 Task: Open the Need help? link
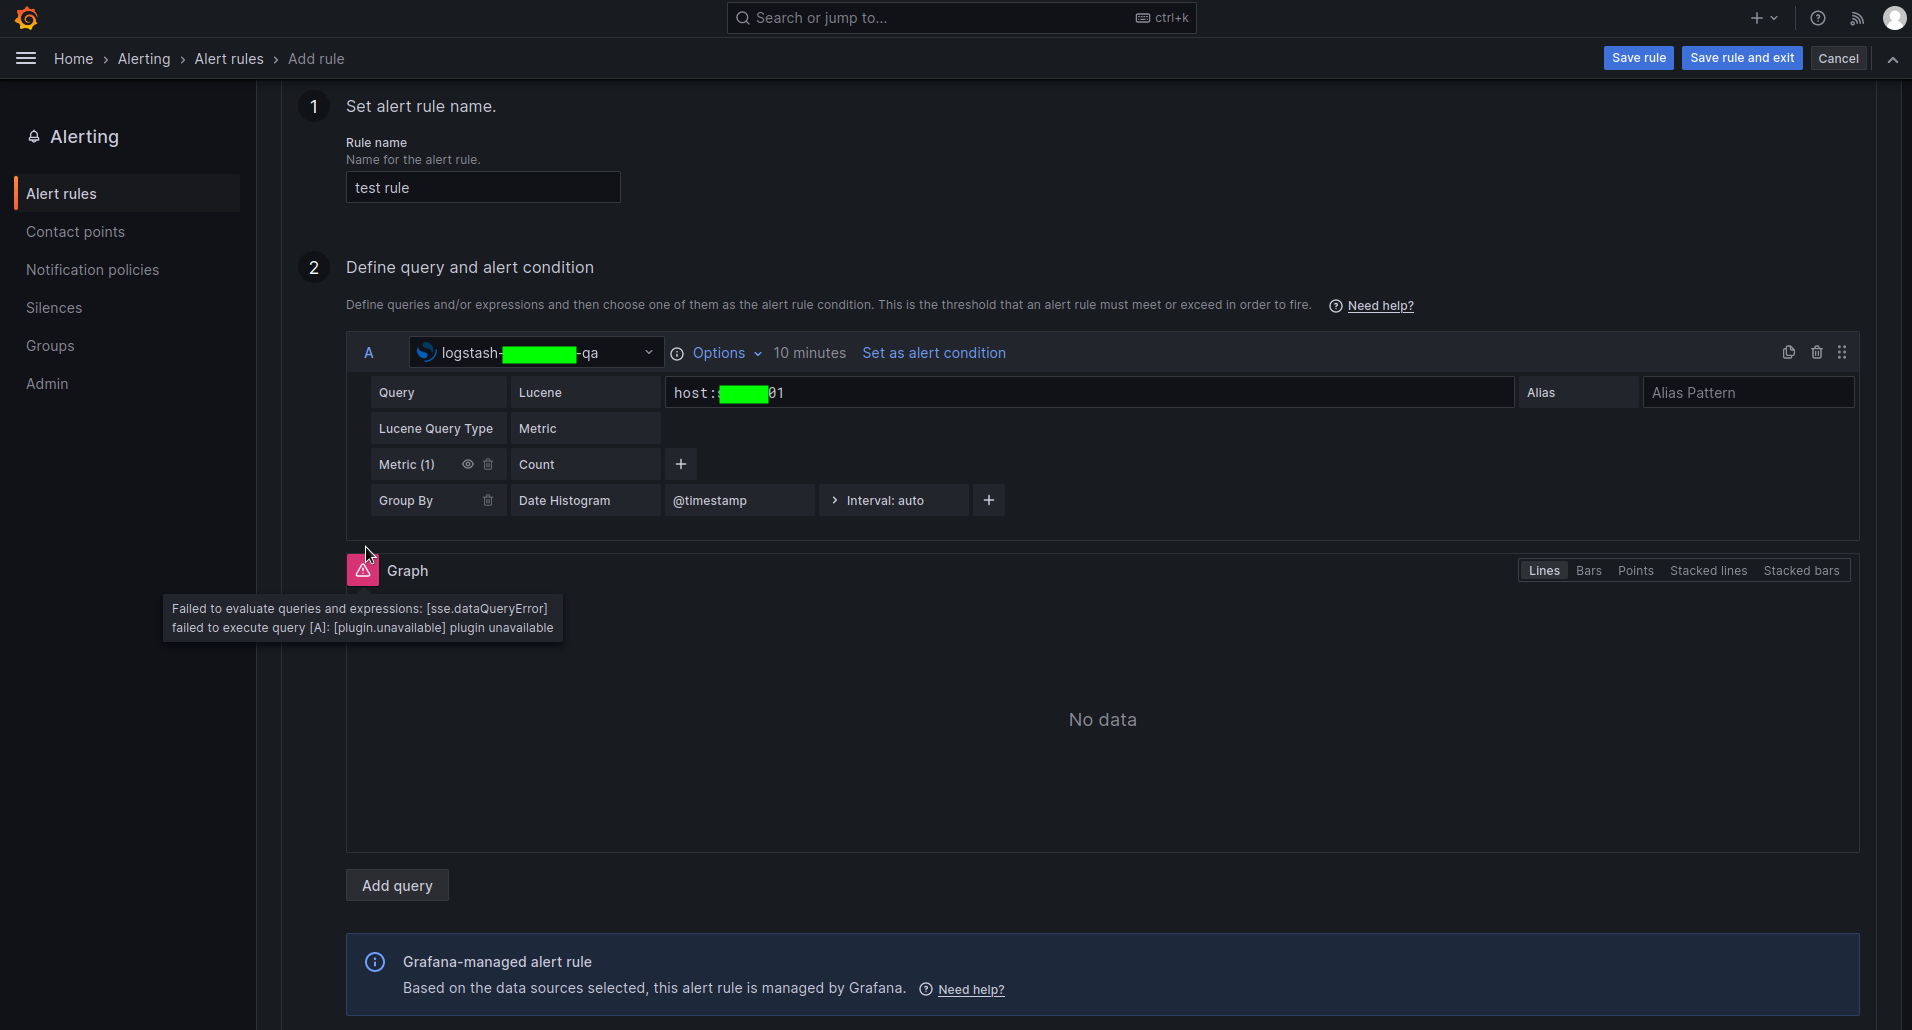(1380, 305)
